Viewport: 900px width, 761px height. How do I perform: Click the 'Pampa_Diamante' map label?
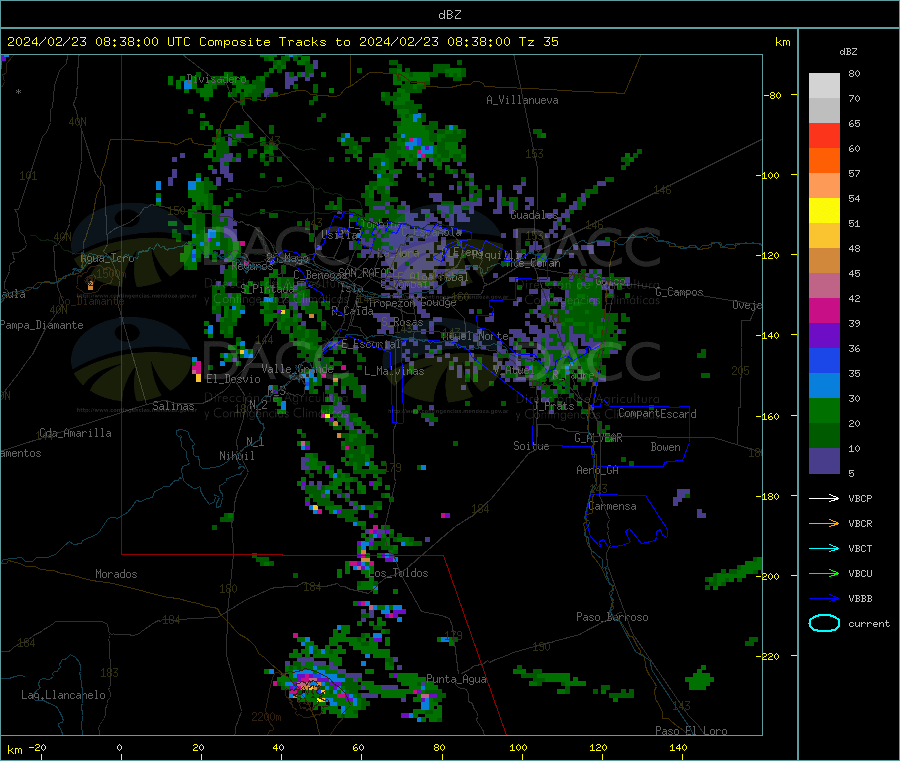tap(42, 325)
